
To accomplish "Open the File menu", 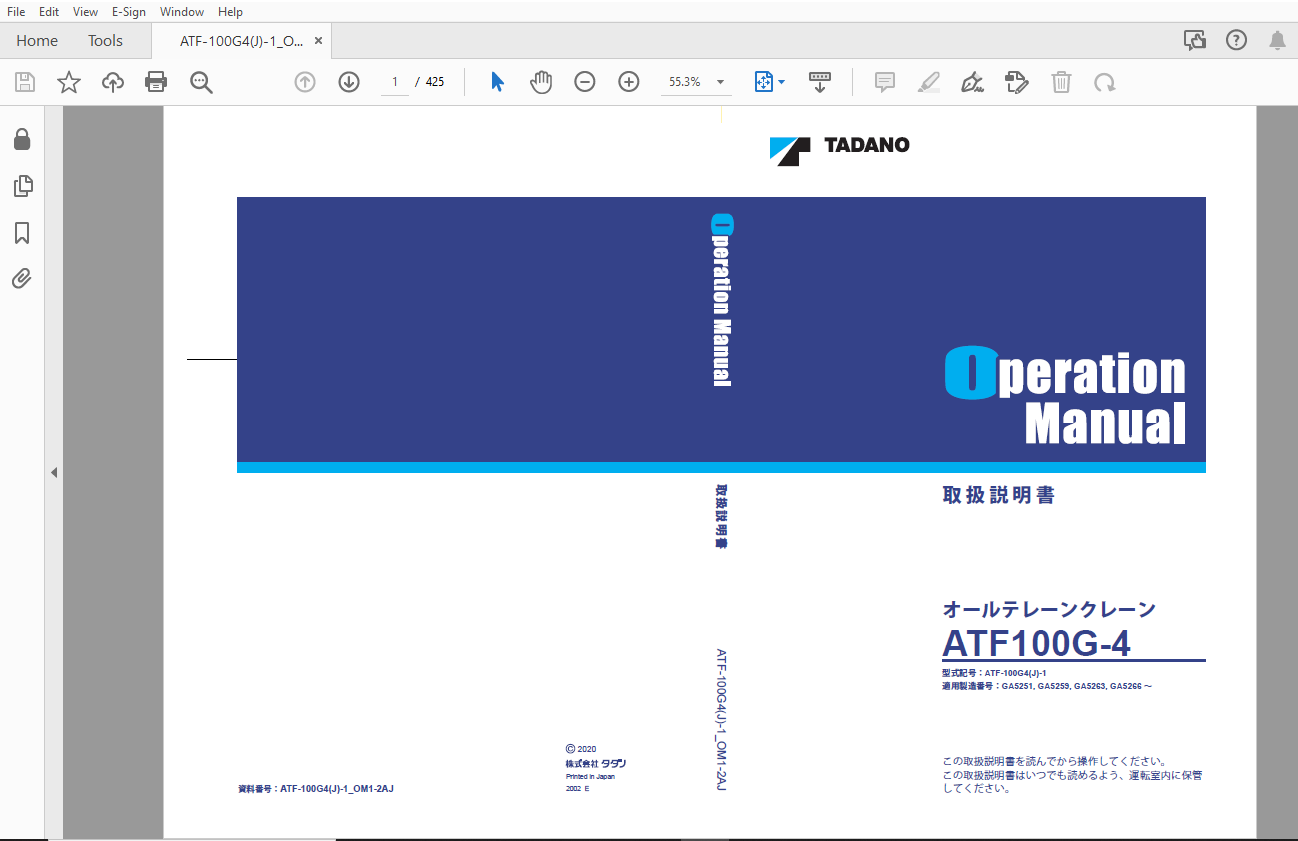I will 16,12.
